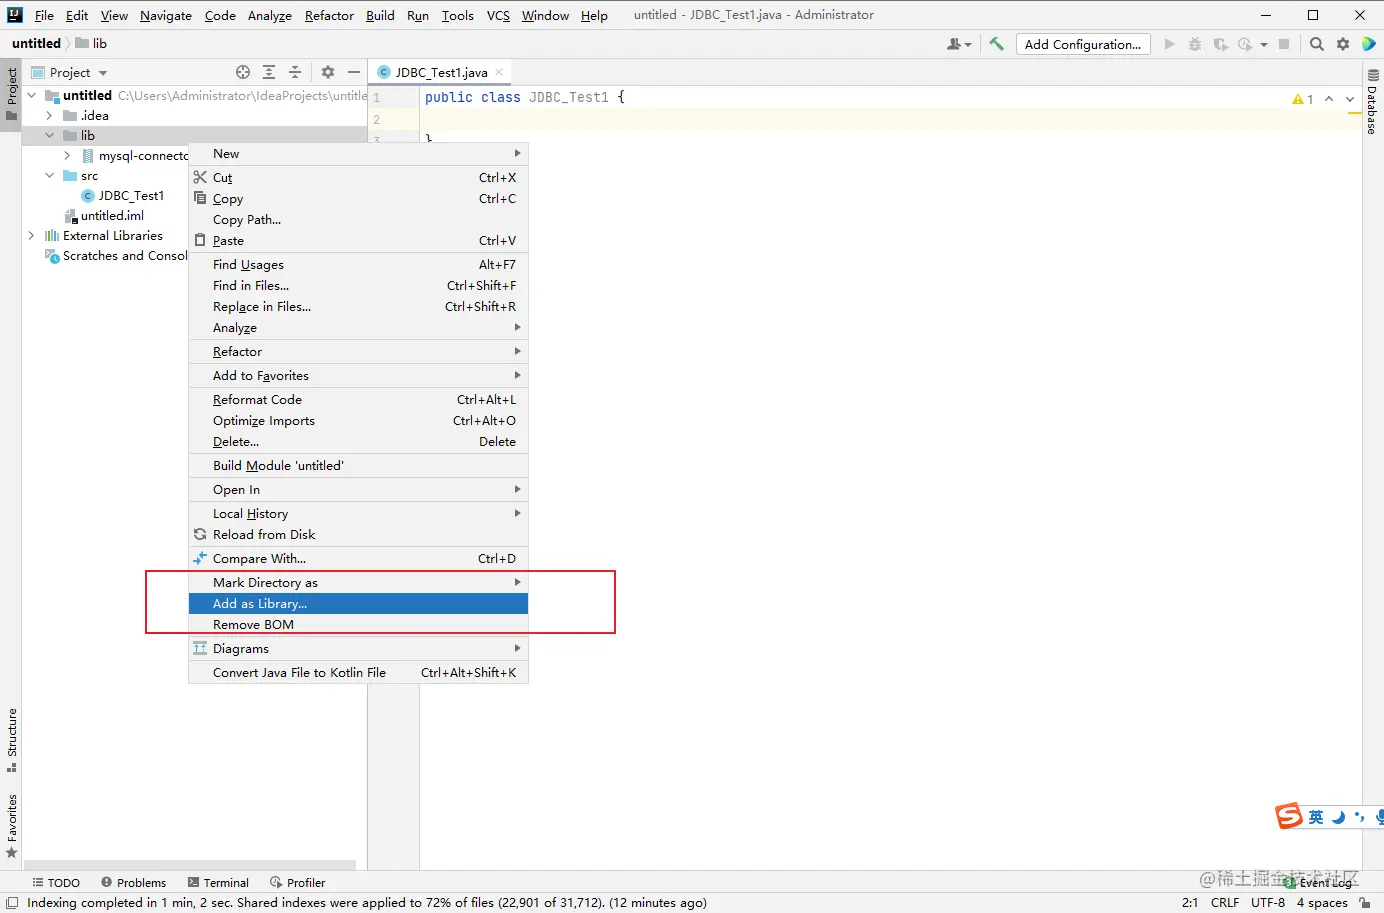Change CRLF line separator in status bar
Screen dimensions: 1384x913
(1225, 902)
